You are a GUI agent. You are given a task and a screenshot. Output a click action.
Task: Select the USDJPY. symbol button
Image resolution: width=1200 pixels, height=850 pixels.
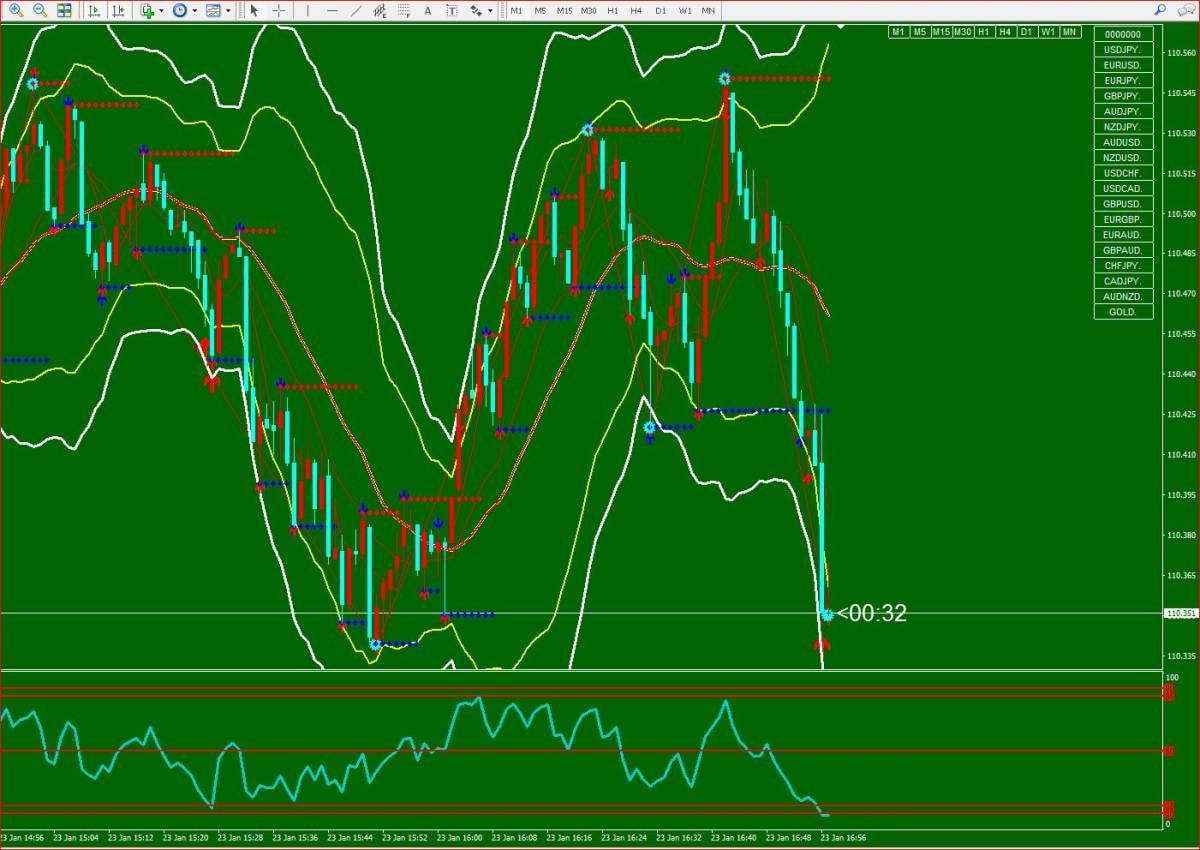[1123, 50]
